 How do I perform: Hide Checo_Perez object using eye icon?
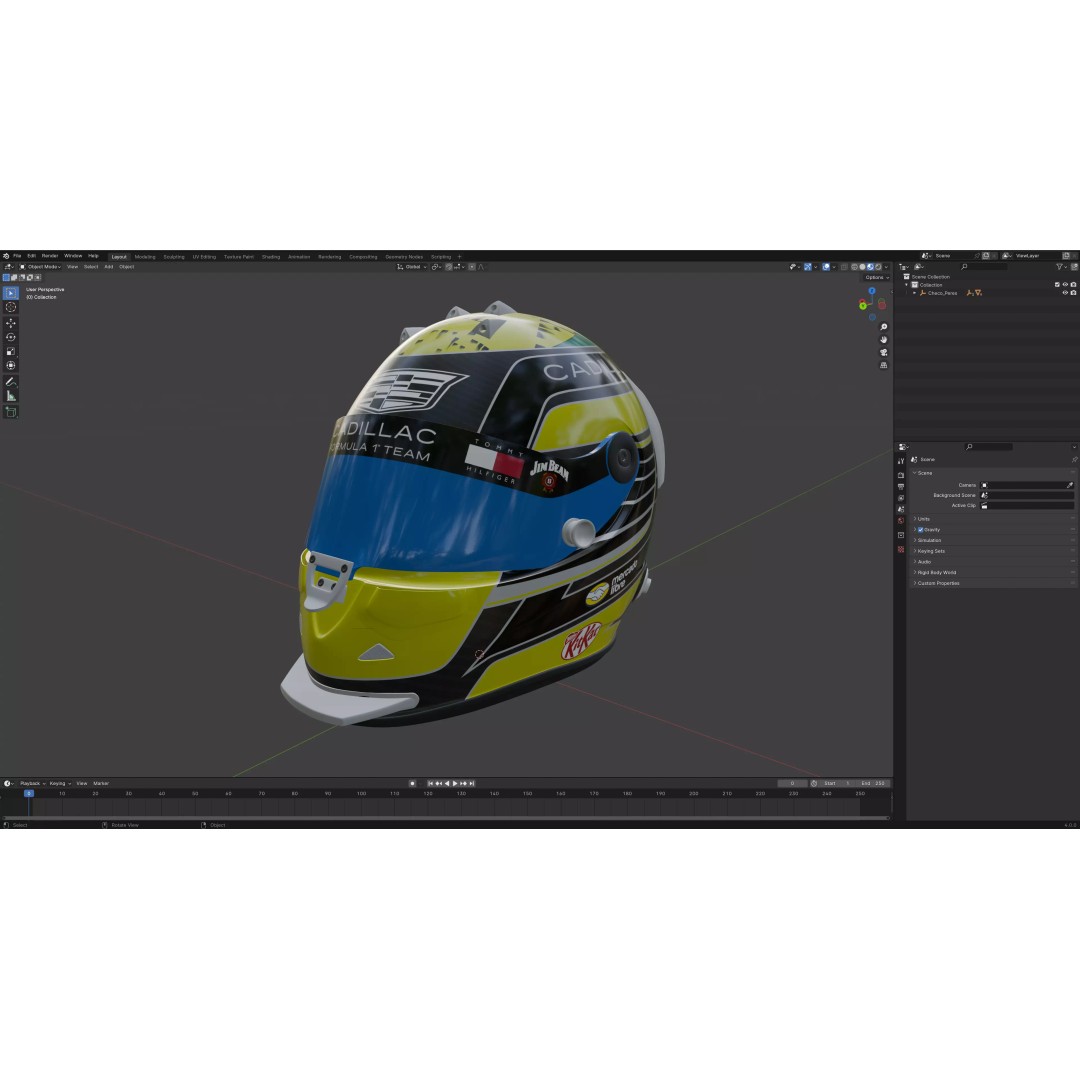[x=1065, y=293]
